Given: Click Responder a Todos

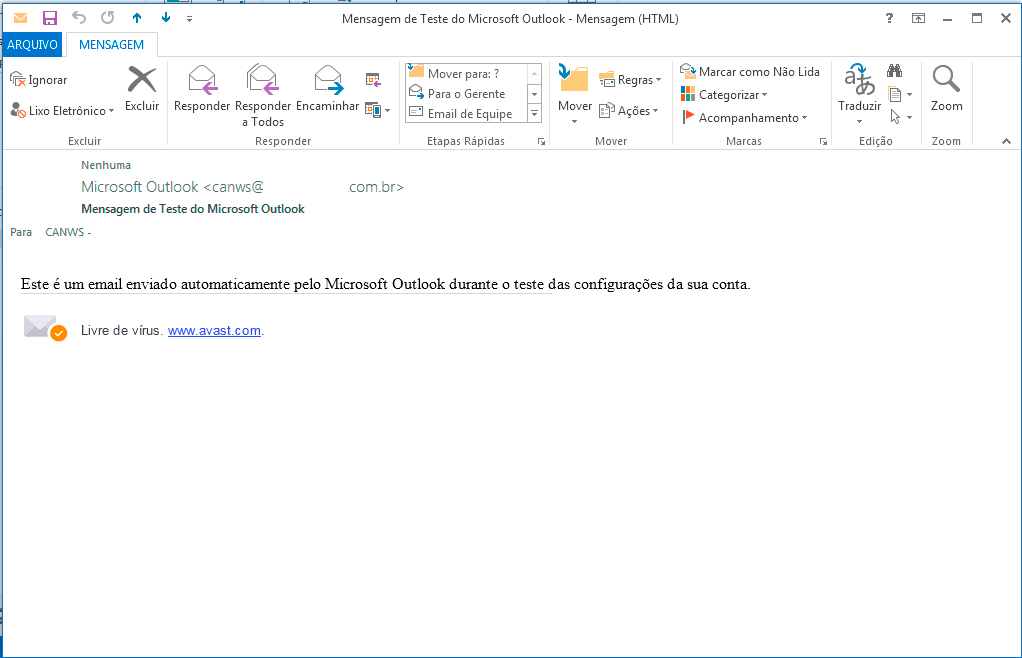Looking at the screenshot, I should [x=263, y=96].
